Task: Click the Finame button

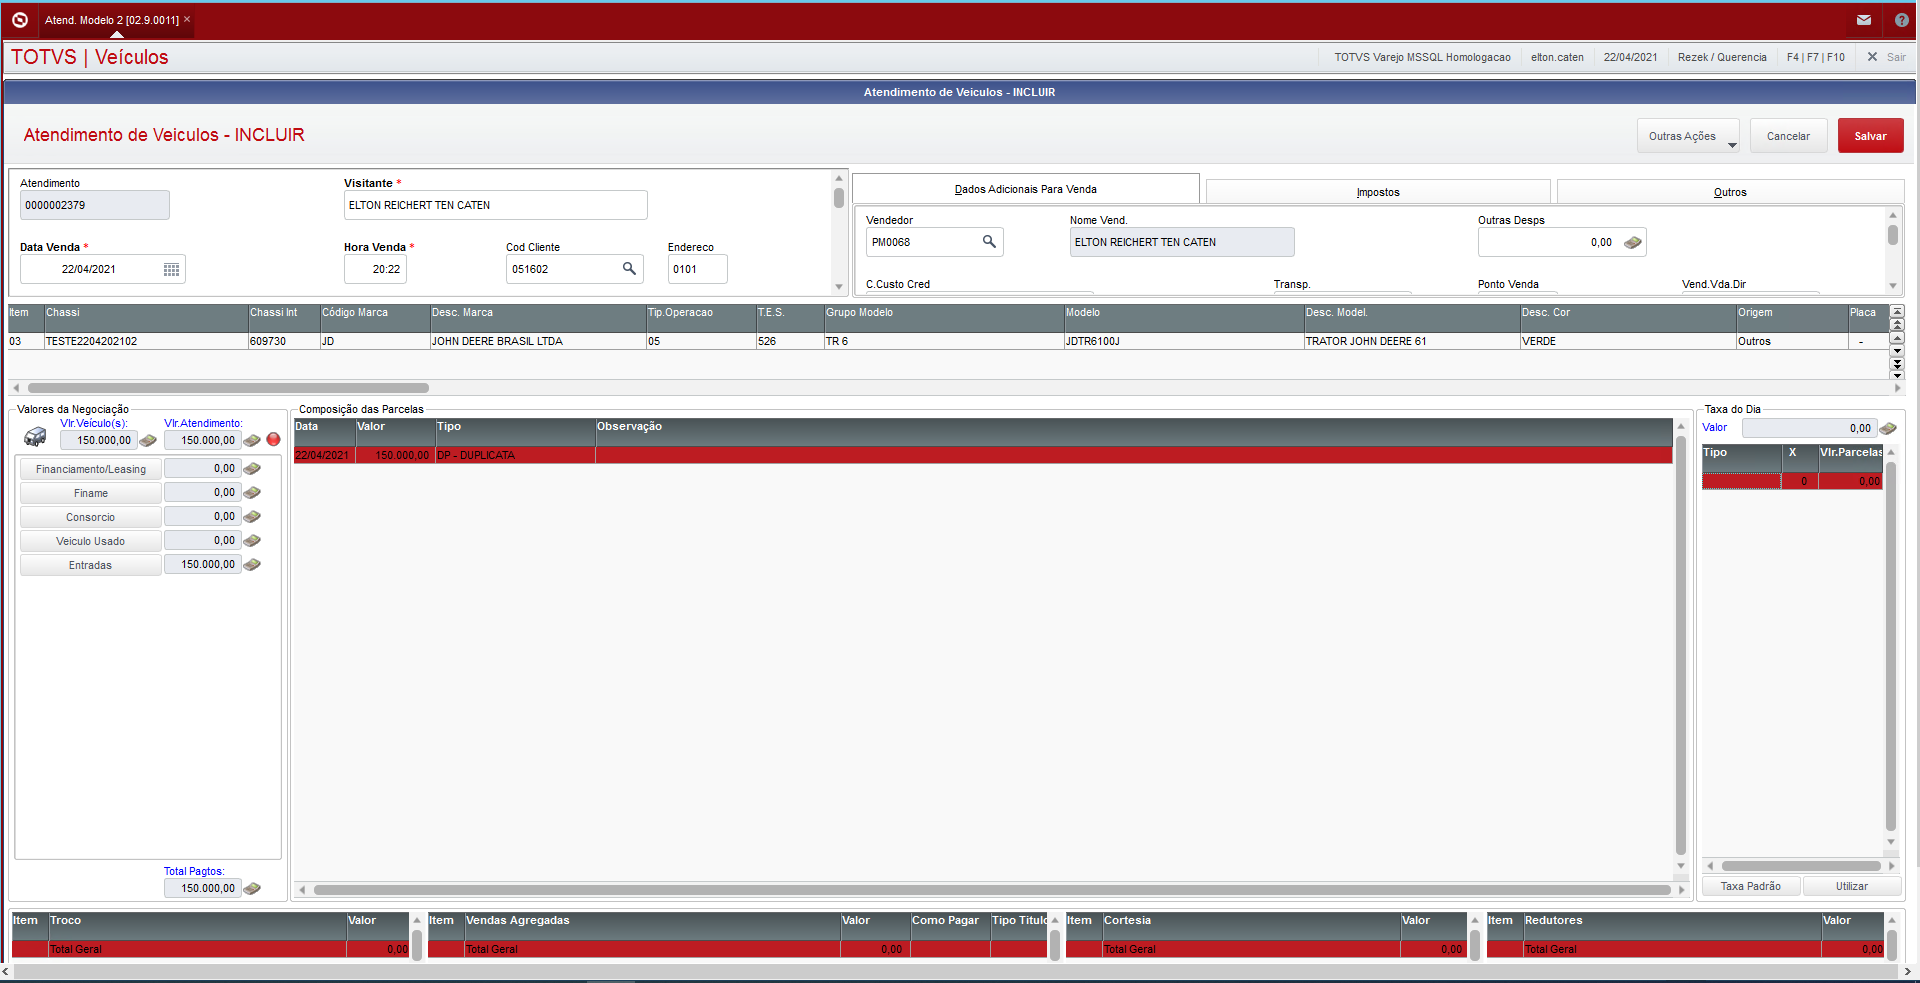Action: [91, 493]
